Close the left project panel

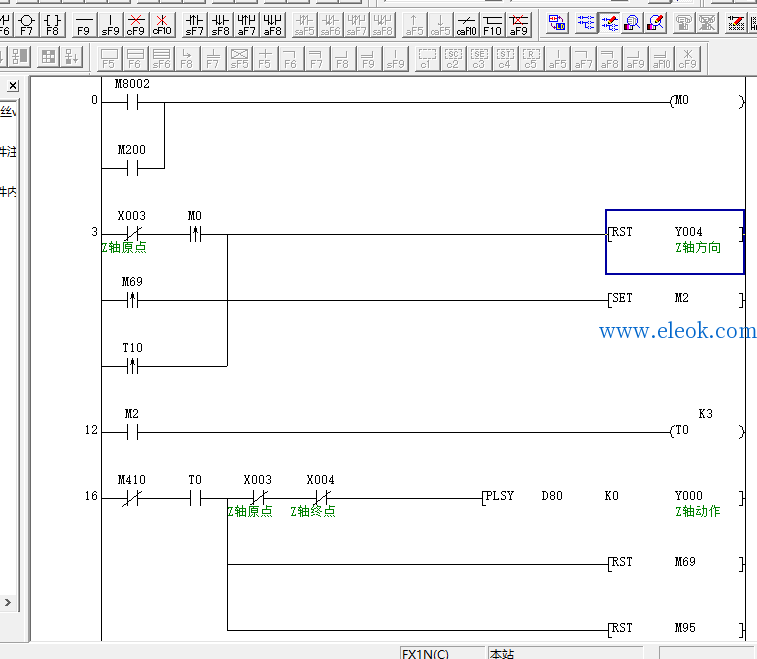tap(13, 86)
